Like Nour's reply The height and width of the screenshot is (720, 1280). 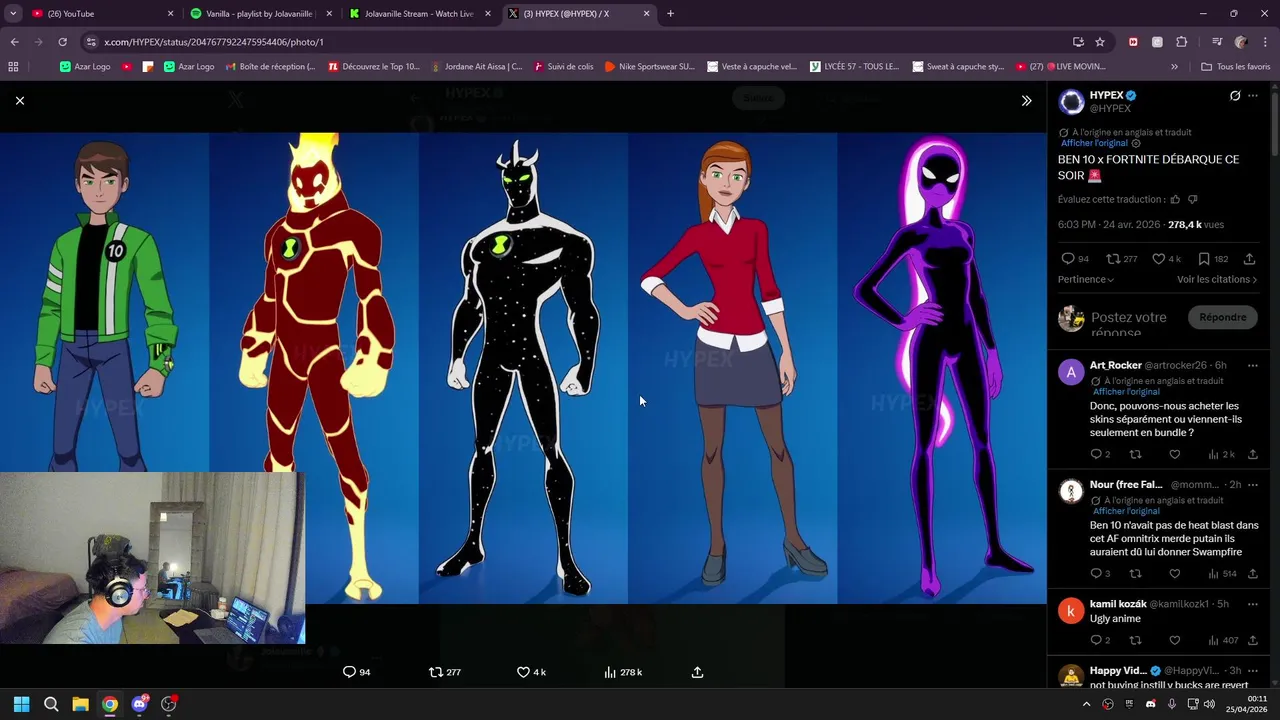coord(1175,573)
